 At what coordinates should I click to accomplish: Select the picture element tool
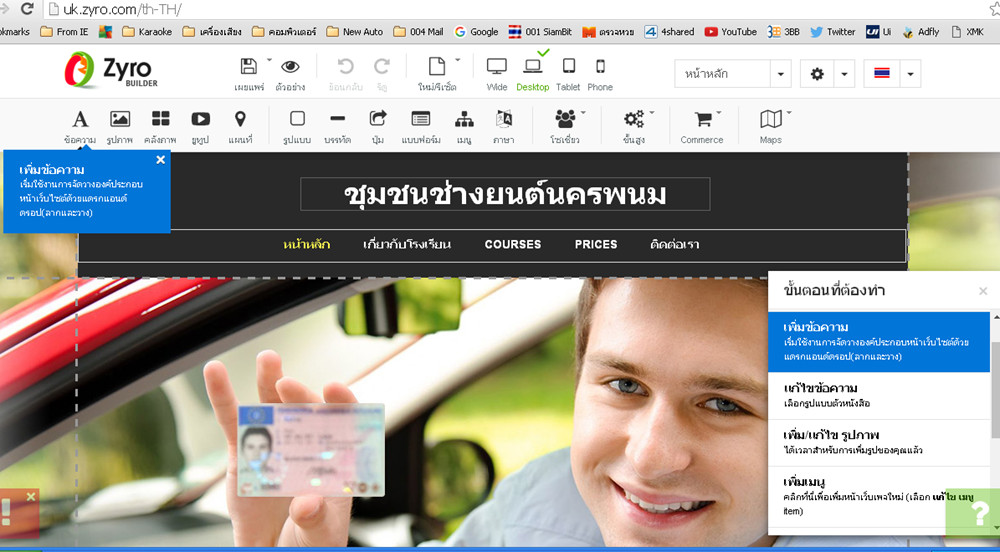[120, 119]
